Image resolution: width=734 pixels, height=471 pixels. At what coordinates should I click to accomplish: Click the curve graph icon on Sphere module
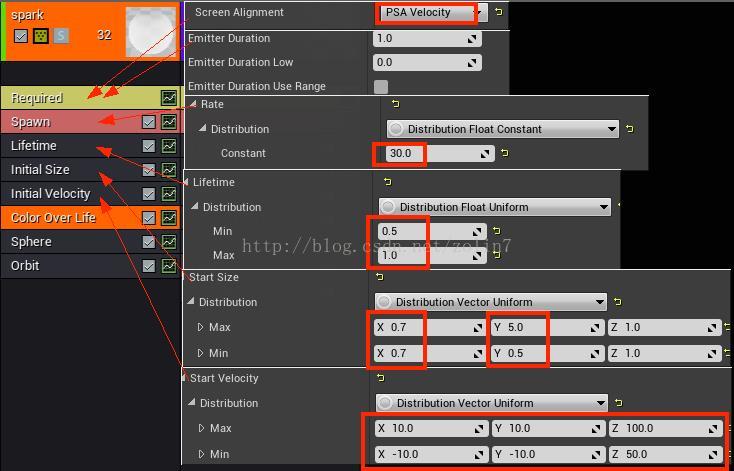click(169, 242)
